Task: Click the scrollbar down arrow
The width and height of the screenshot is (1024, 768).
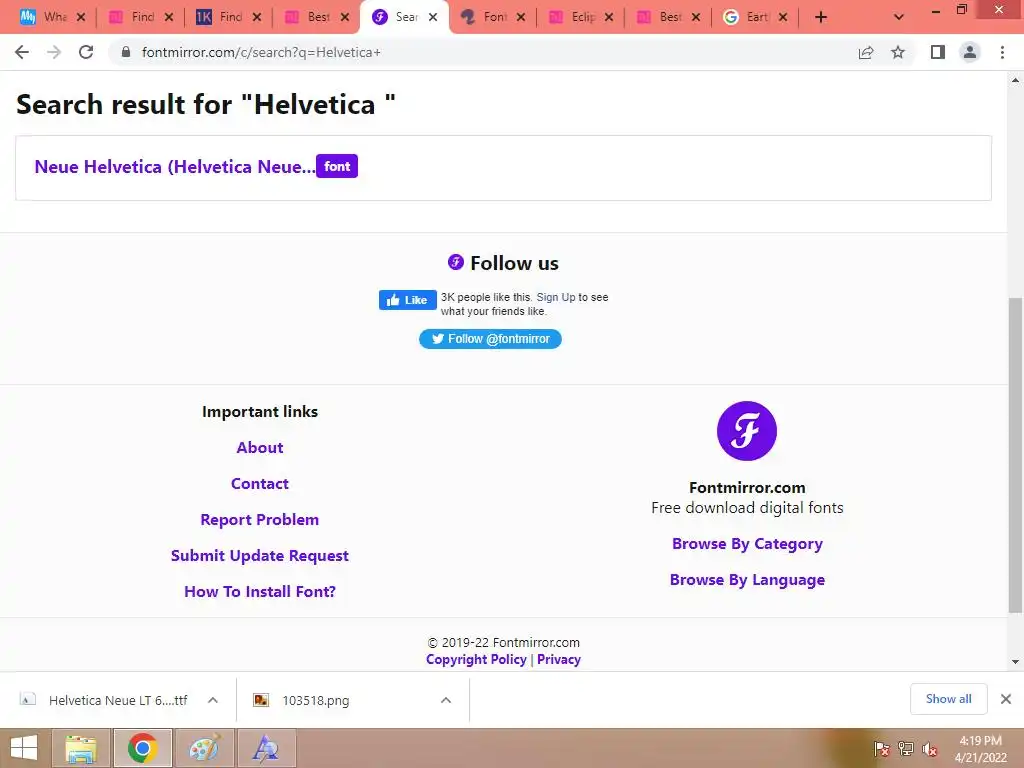Action: pos(1015,662)
